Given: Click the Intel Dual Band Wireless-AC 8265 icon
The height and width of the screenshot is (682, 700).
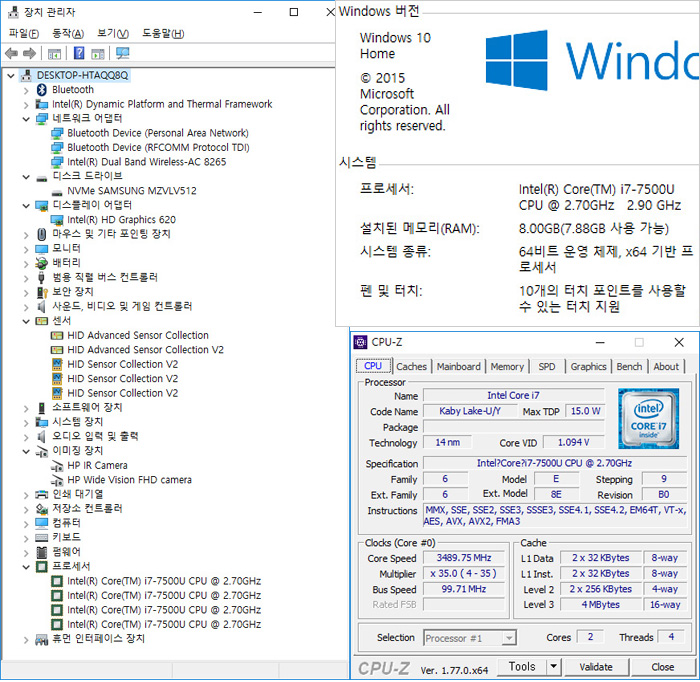Looking at the screenshot, I should (57, 162).
